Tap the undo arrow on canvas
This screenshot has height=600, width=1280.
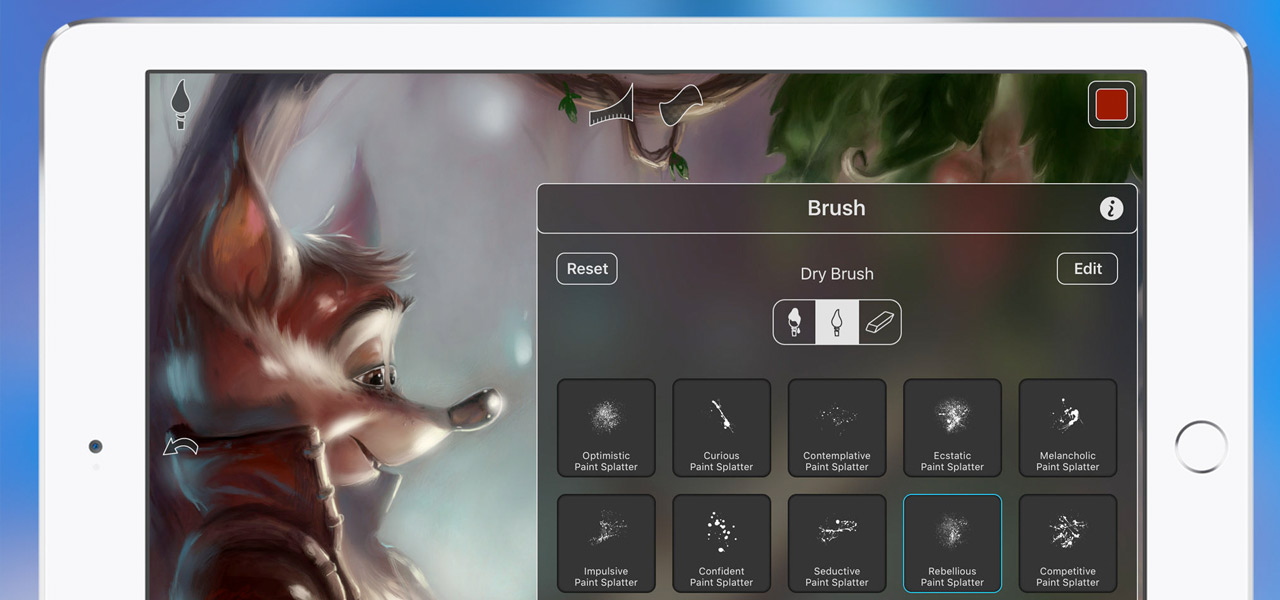coord(181,445)
